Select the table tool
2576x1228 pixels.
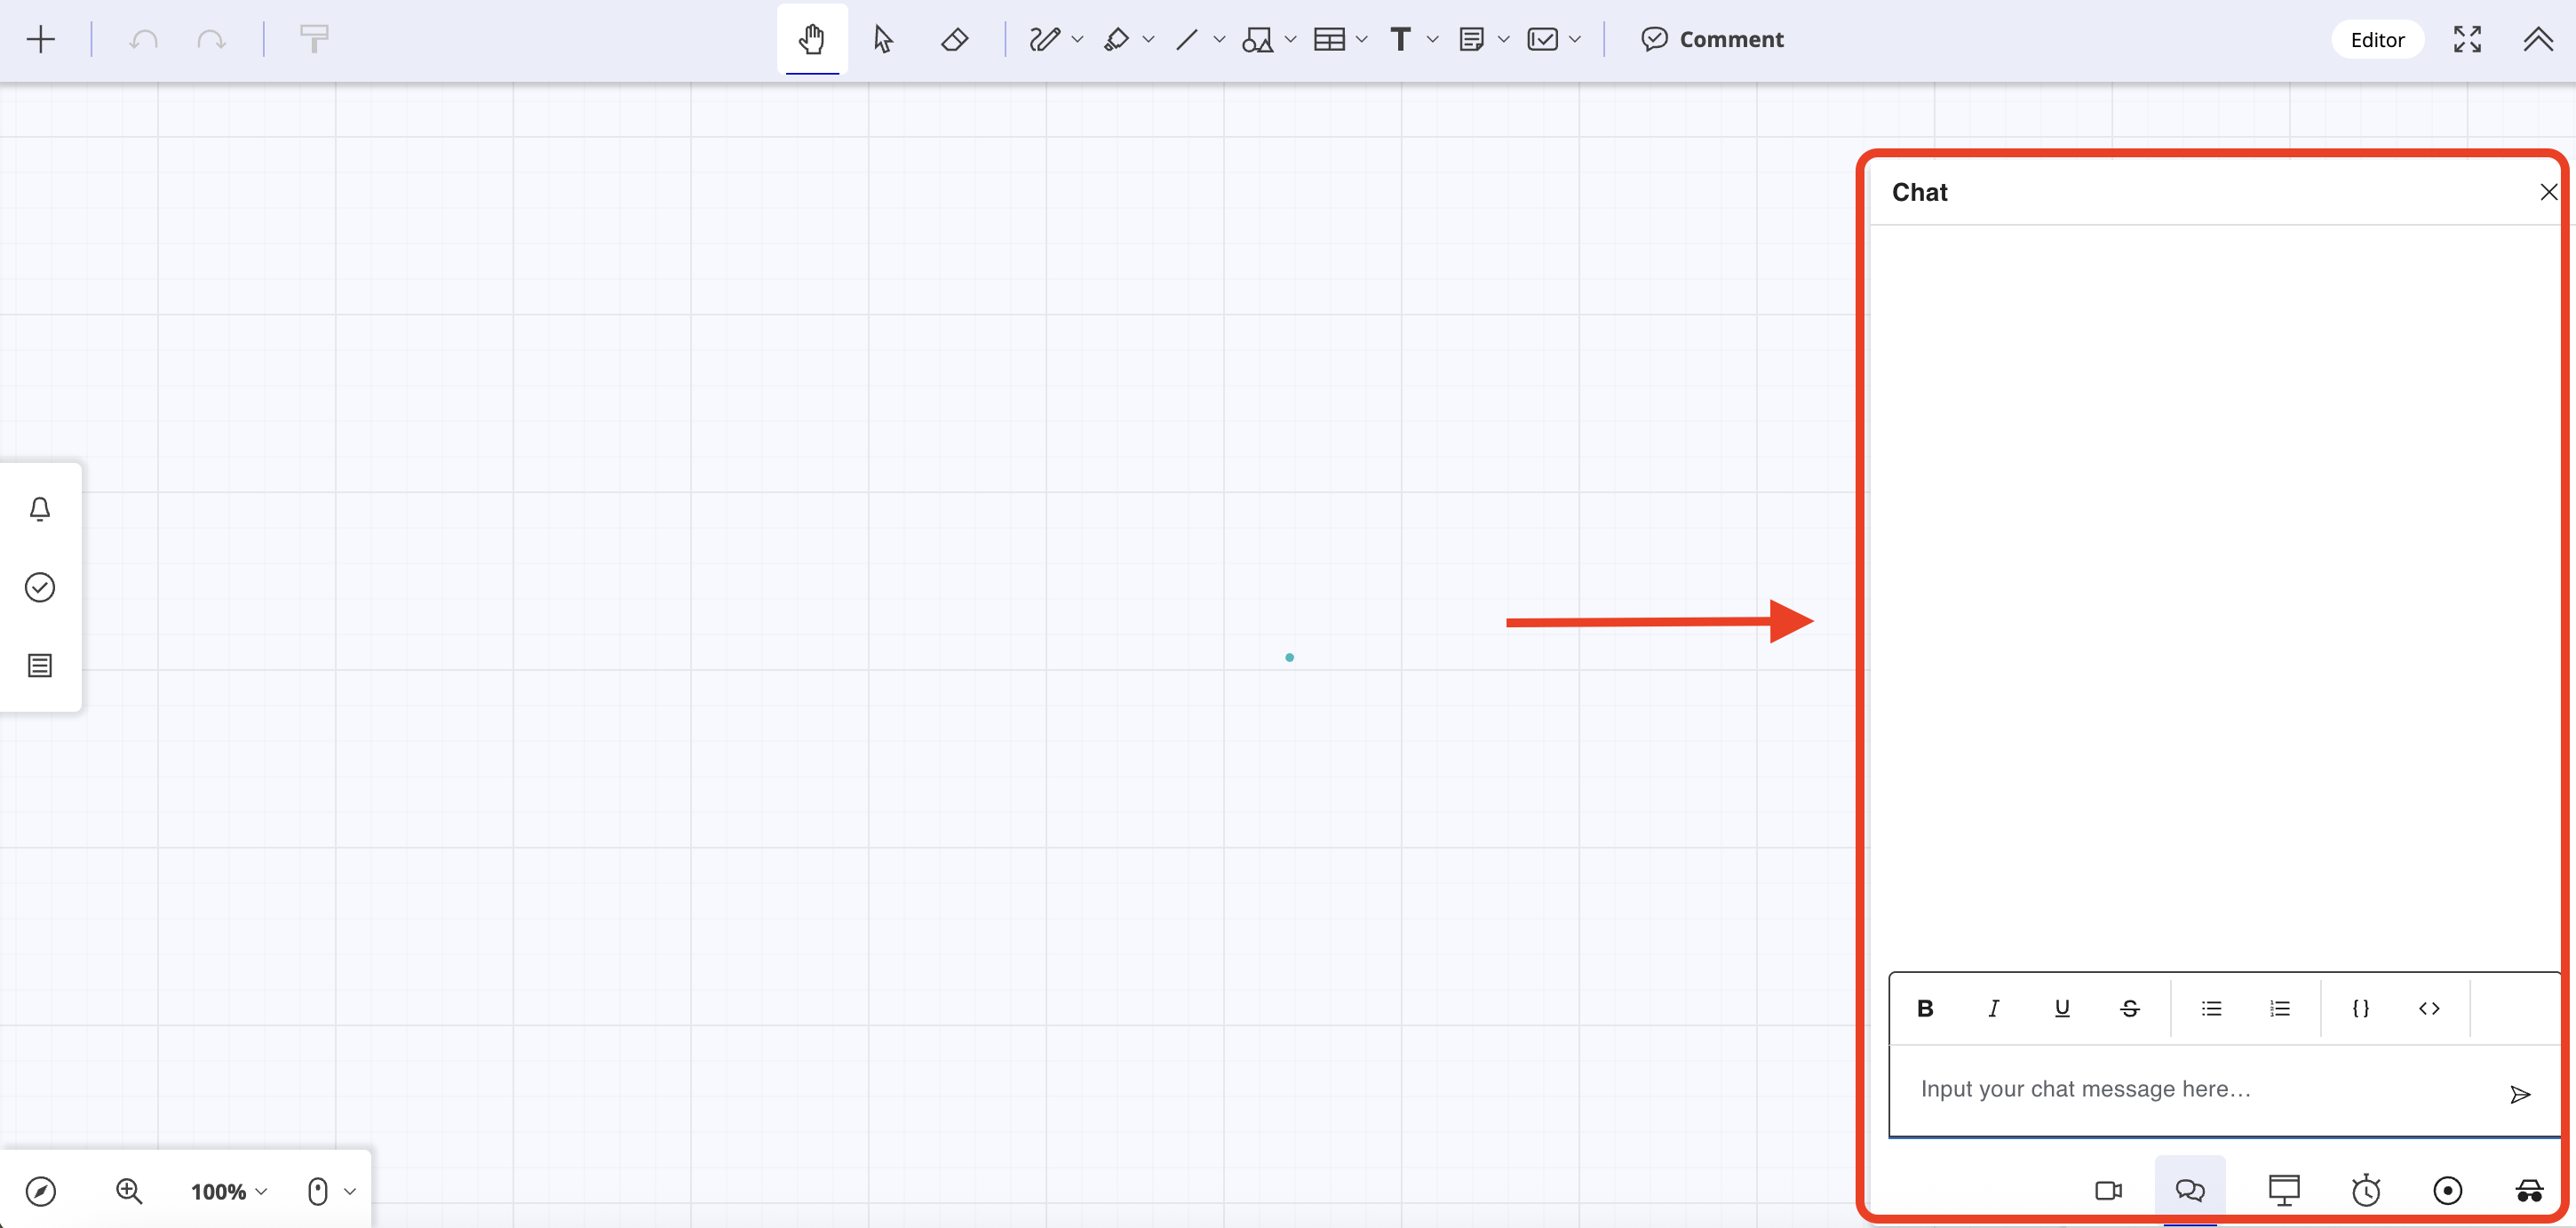point(1329,40)
